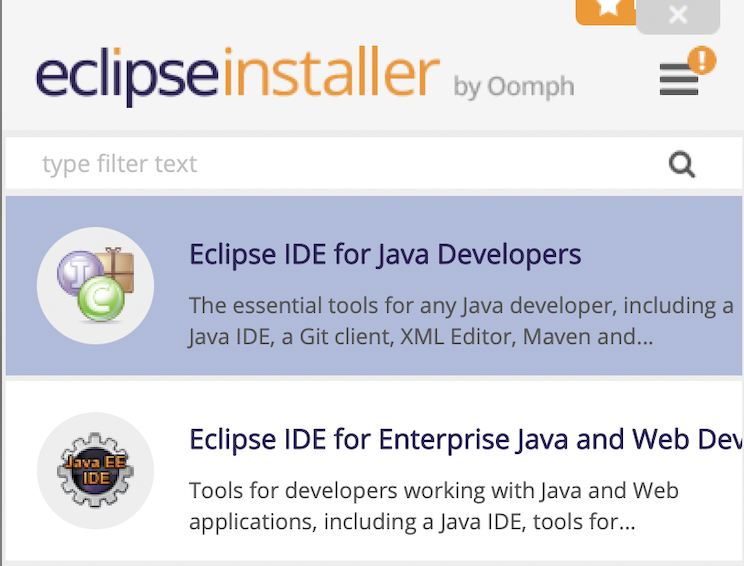This screenshot has height=566, width=744.
Task: Click the orange star bookmark icon
Action: pyautogui.click(x=606, y=11)
